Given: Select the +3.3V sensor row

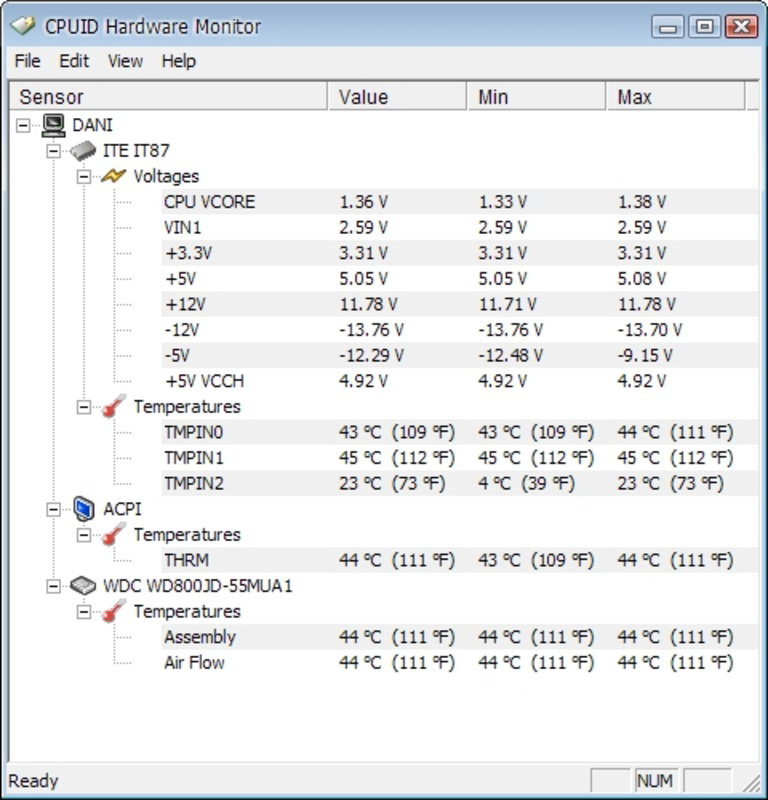Looking at the screenshot, I should point(459,253).
